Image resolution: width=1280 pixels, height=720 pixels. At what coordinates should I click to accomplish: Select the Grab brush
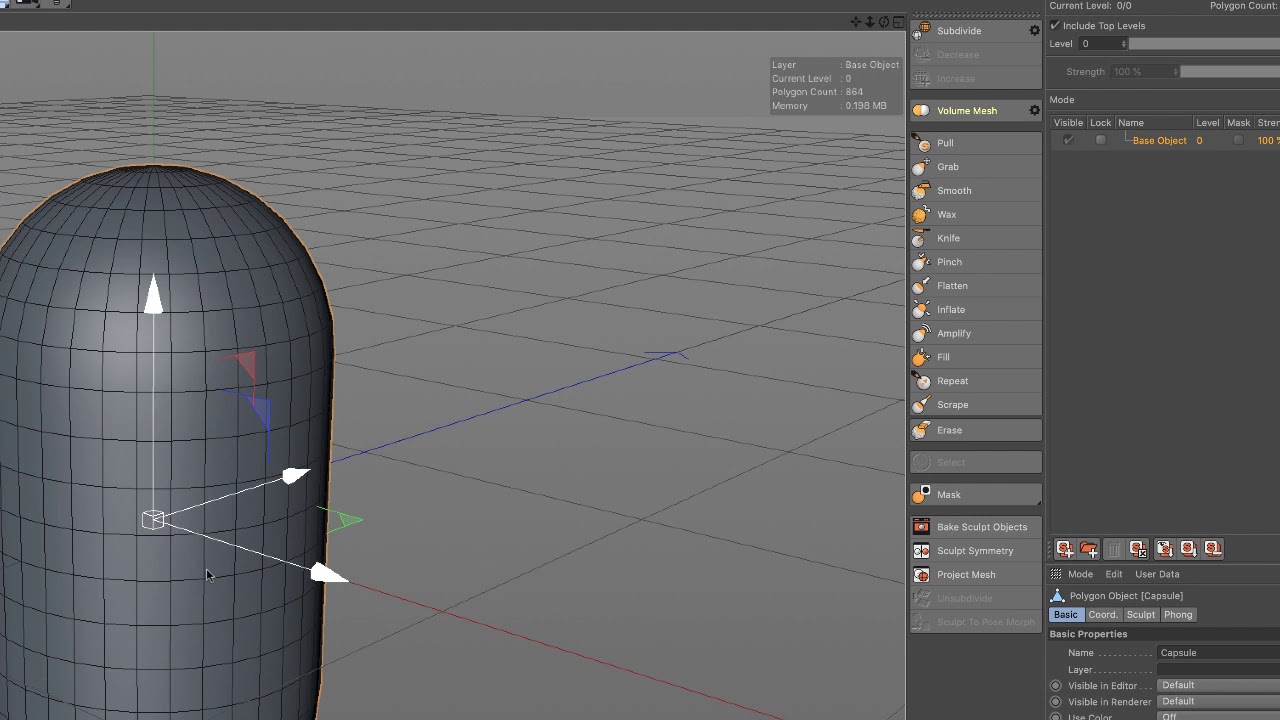click(976, 167)
